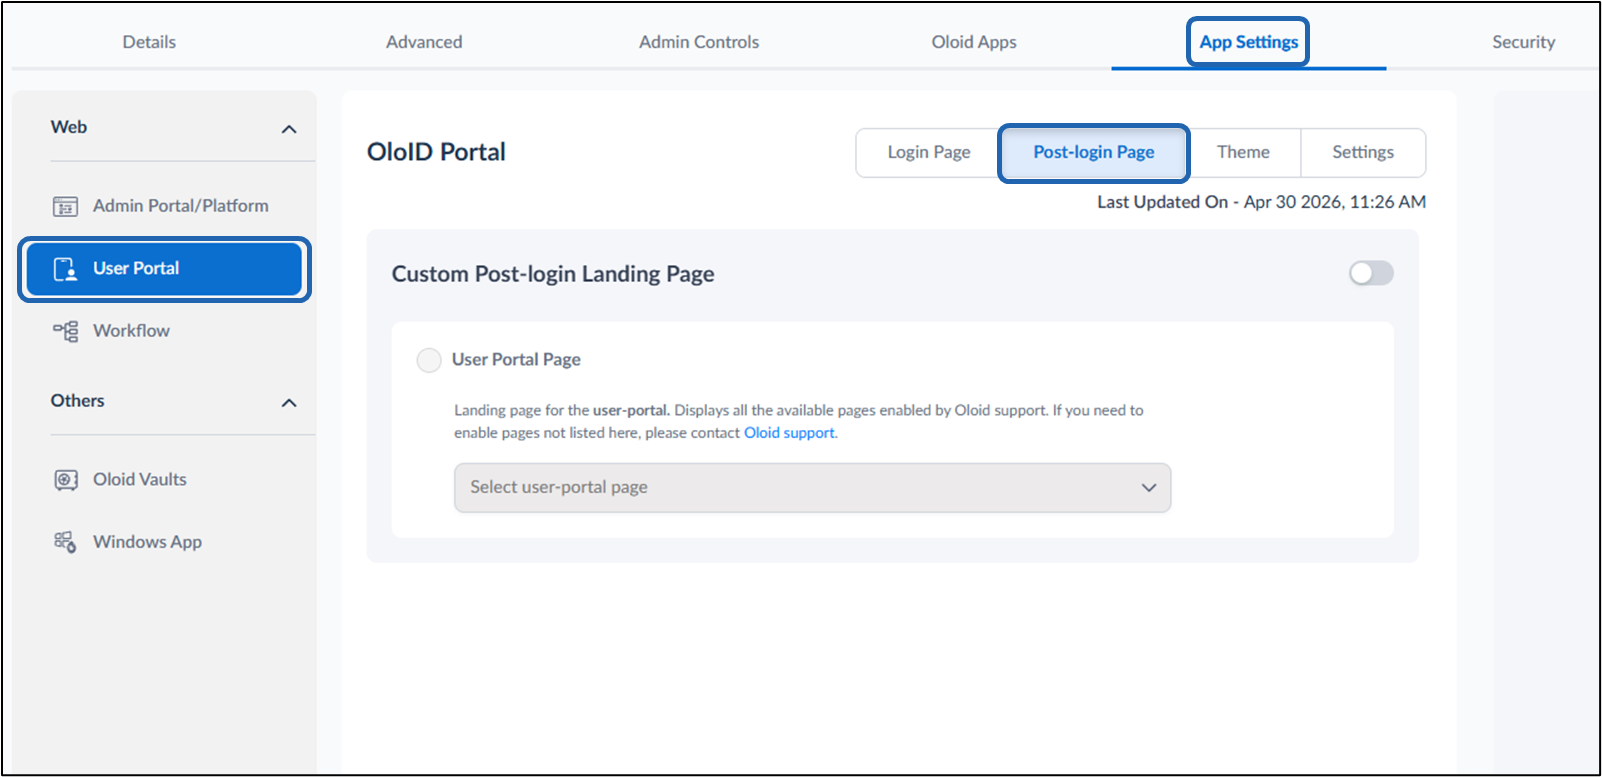Open the Settings section of OloID Portal

1363,152
